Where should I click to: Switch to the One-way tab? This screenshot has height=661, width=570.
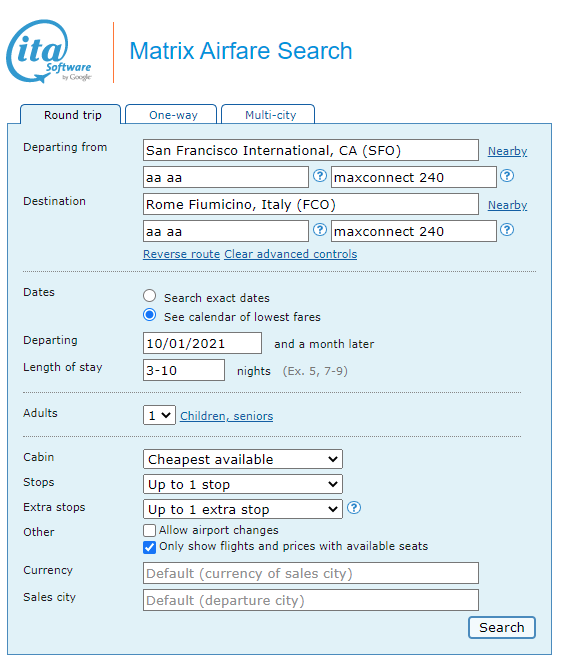point(171,115)
